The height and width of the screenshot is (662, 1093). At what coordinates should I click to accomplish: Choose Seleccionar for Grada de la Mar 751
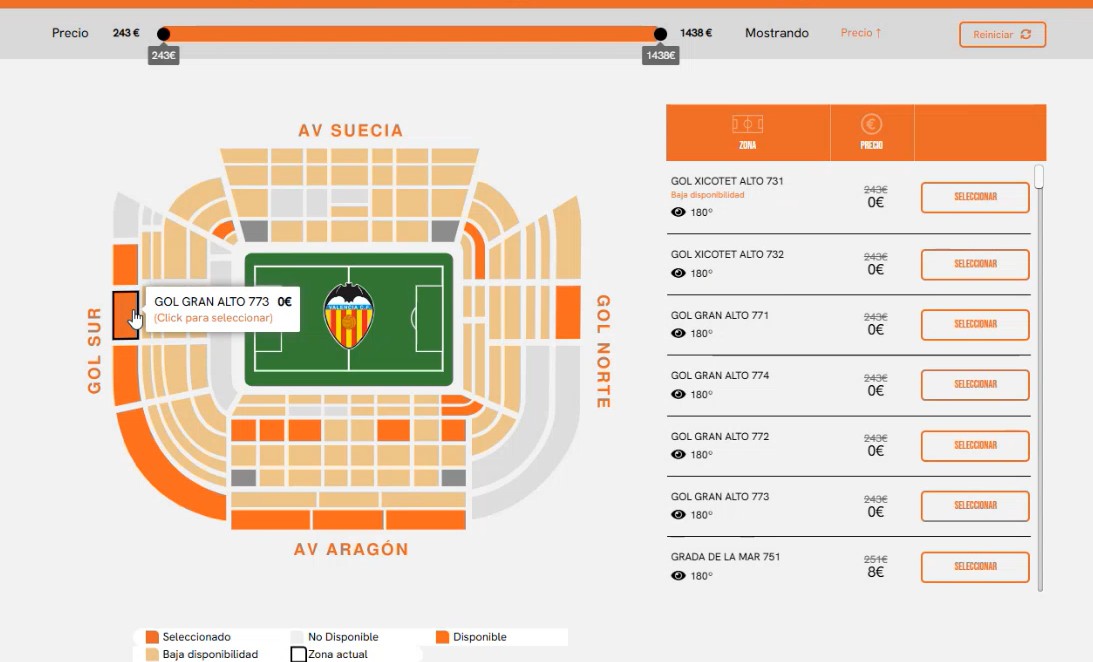pyautogui.click(x=975, y=567)
